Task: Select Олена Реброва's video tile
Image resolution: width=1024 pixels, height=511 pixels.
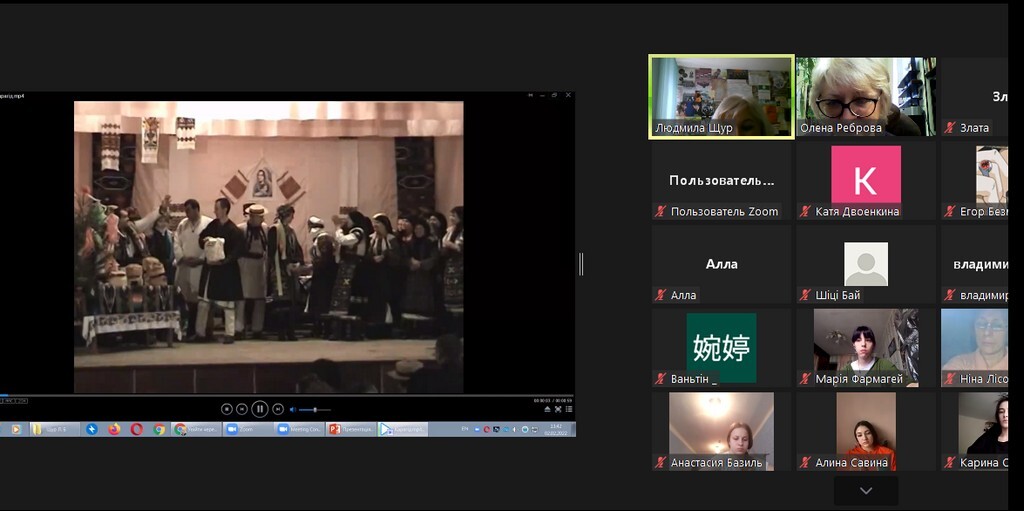Action: point(866,97)
